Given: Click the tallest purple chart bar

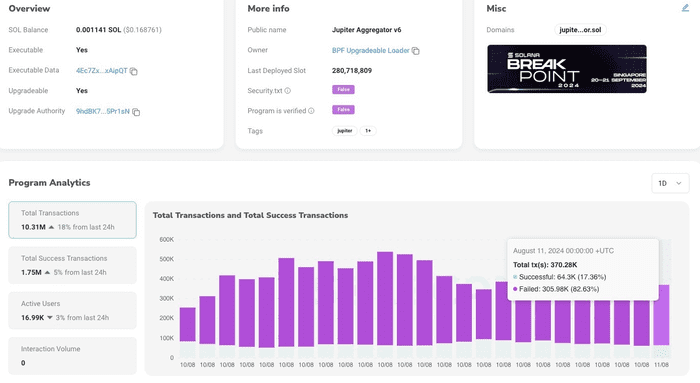Looking at the screenshot, I should pos(385,299).
